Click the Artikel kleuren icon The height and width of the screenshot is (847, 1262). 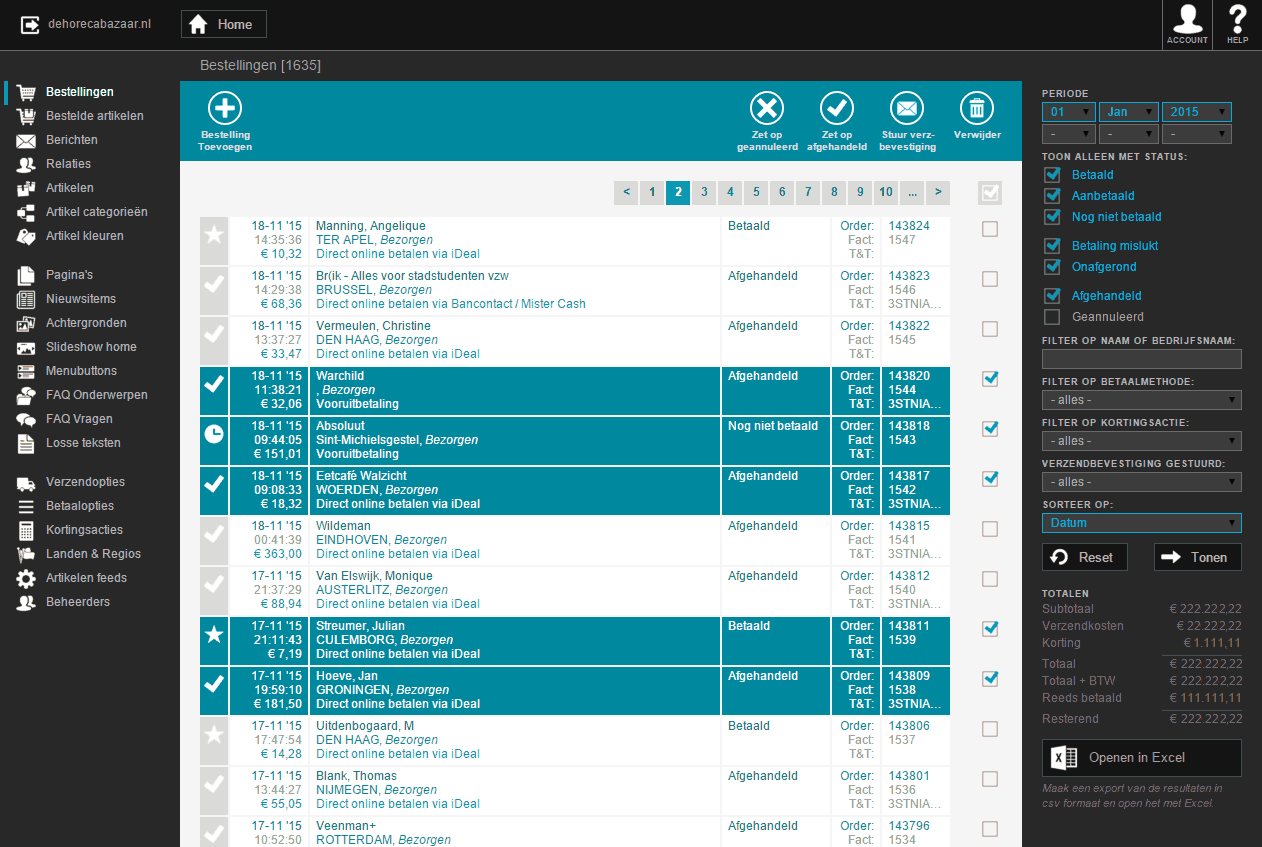[27, 236]
